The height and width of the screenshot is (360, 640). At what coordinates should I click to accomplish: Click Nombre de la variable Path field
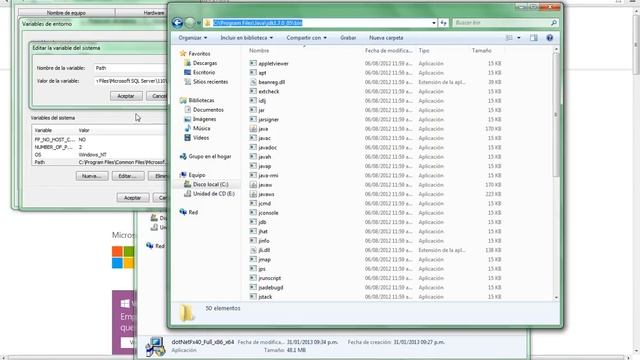pos(130,68)
